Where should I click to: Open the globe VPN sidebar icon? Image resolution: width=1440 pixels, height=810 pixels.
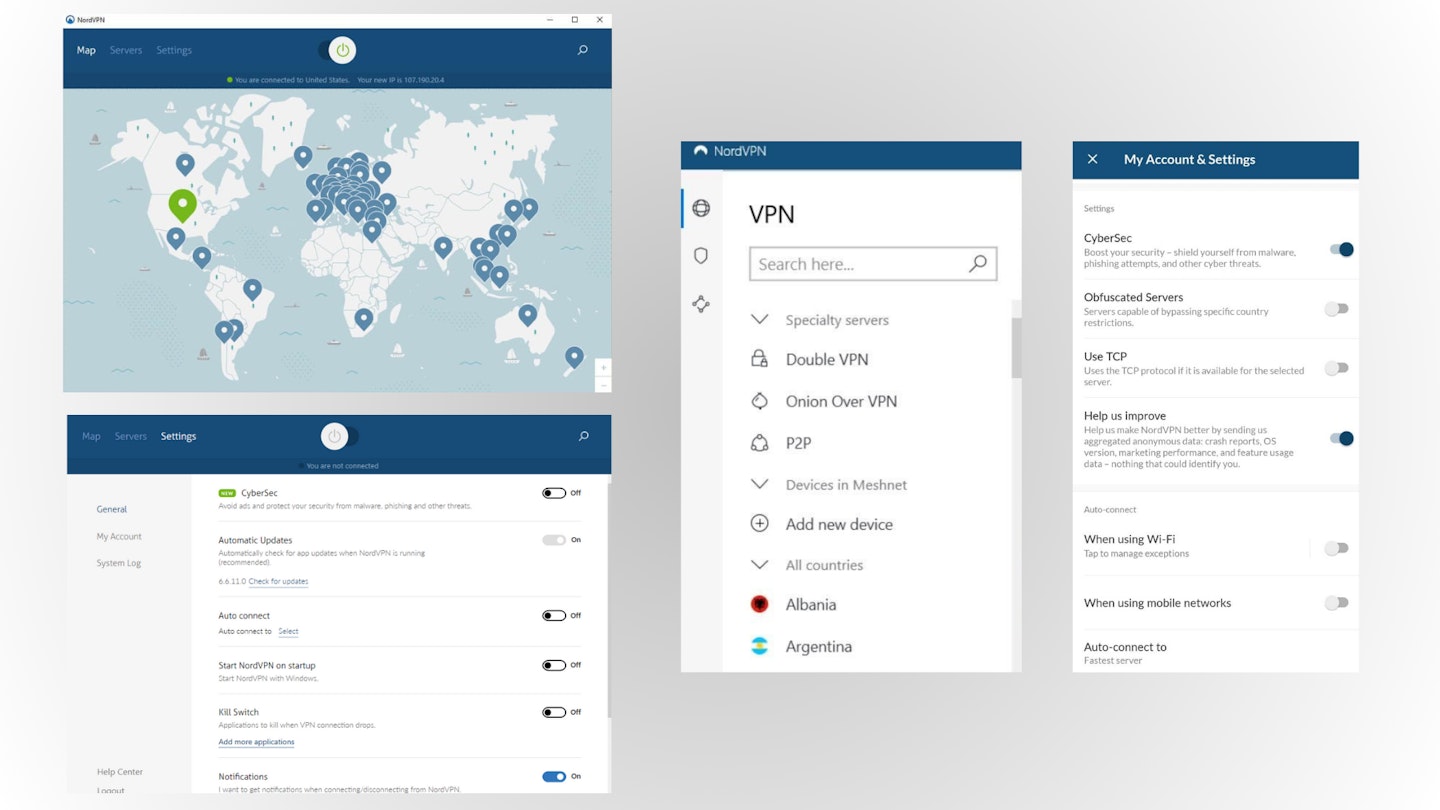(701, 208)
